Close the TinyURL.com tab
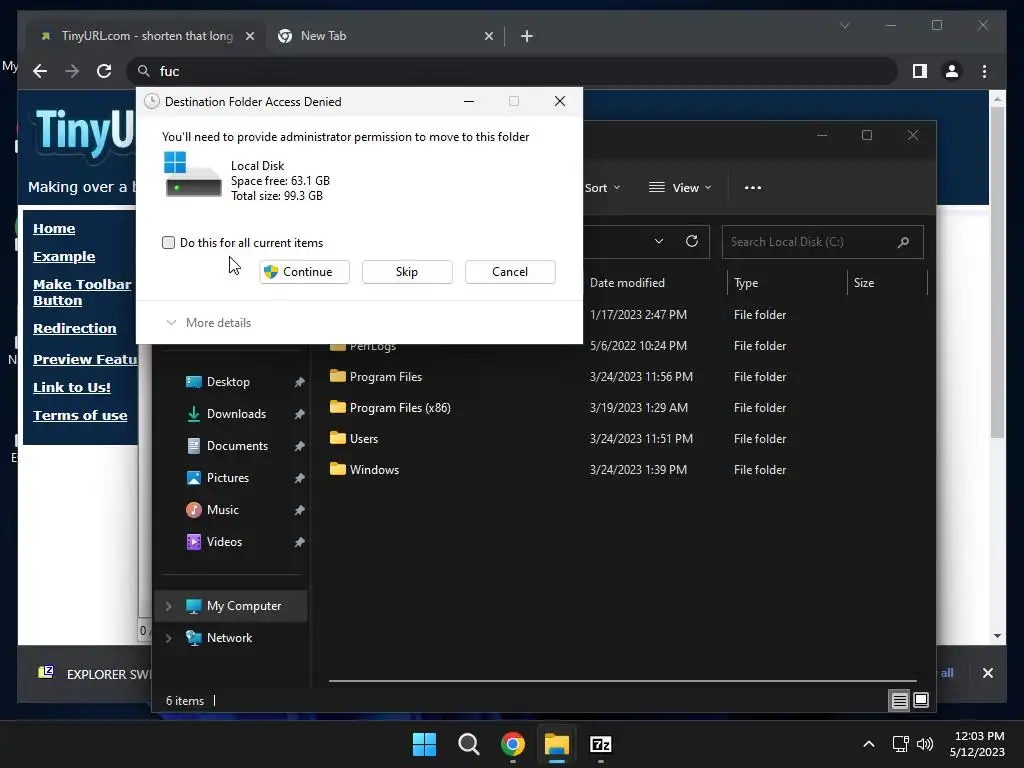The height and width of the screenshot is (768, 1024). coord(249,36)
